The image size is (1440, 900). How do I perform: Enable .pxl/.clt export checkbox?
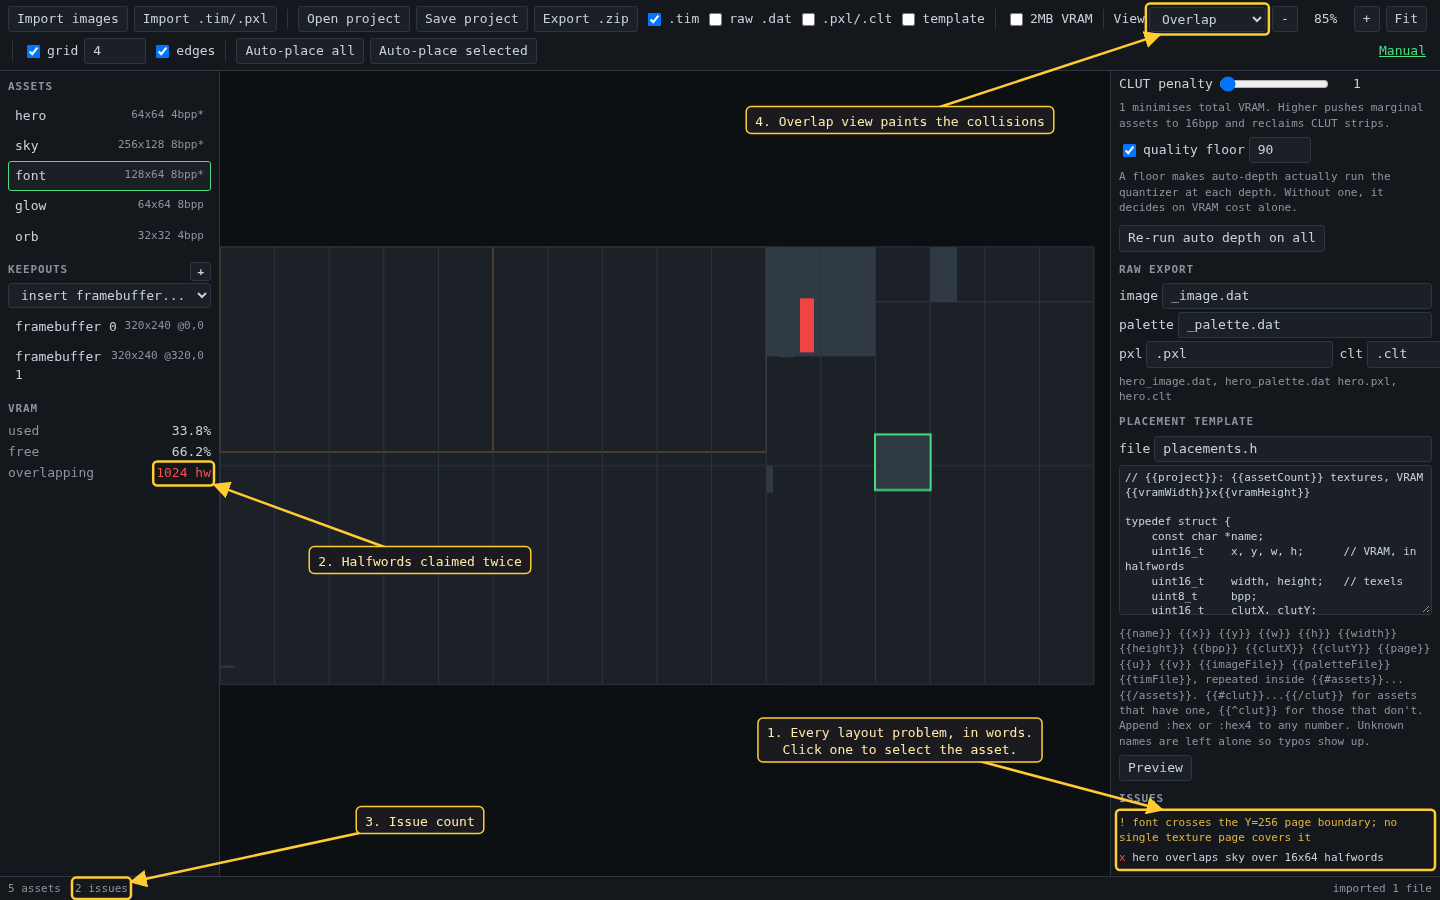(808, 19)
